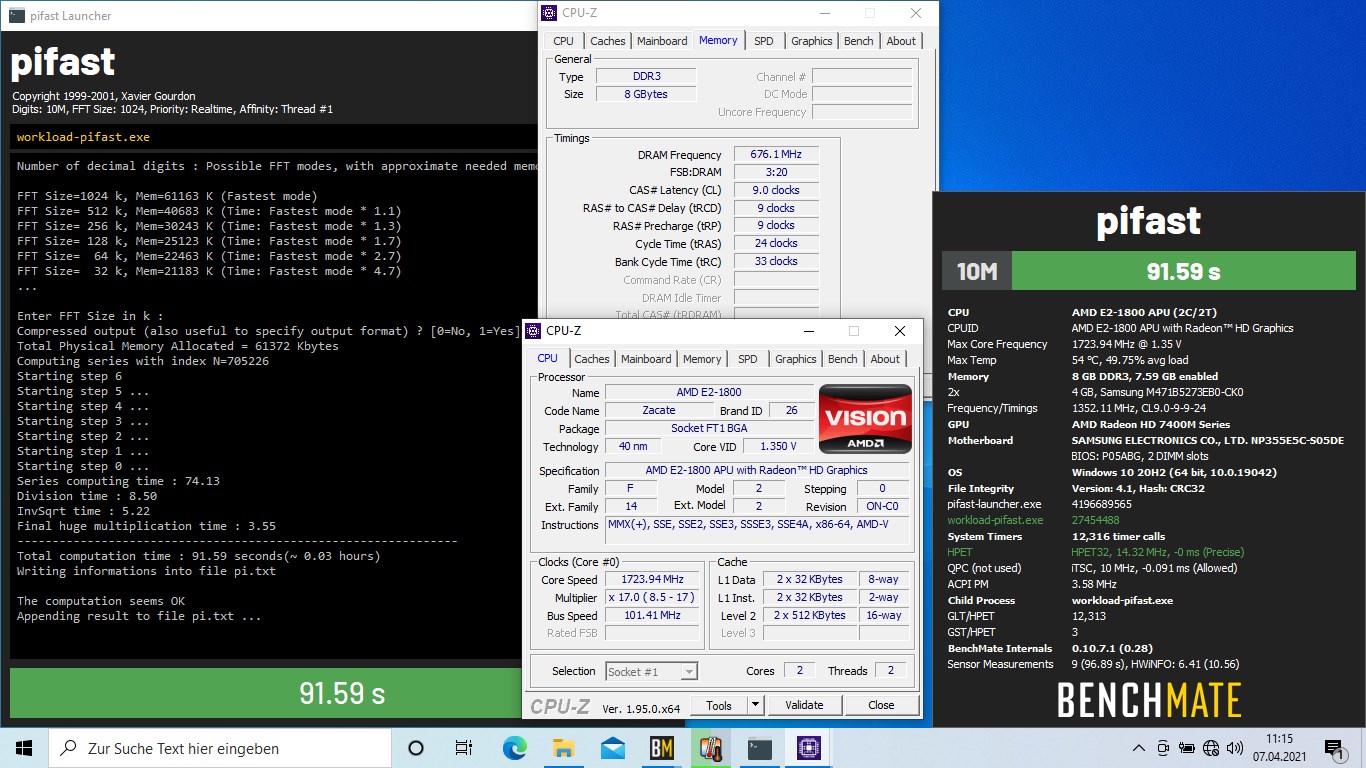Viewport: 1366px width, 768px height.
Task: Click Total computation time line in console
Action: tap(199, 556)
